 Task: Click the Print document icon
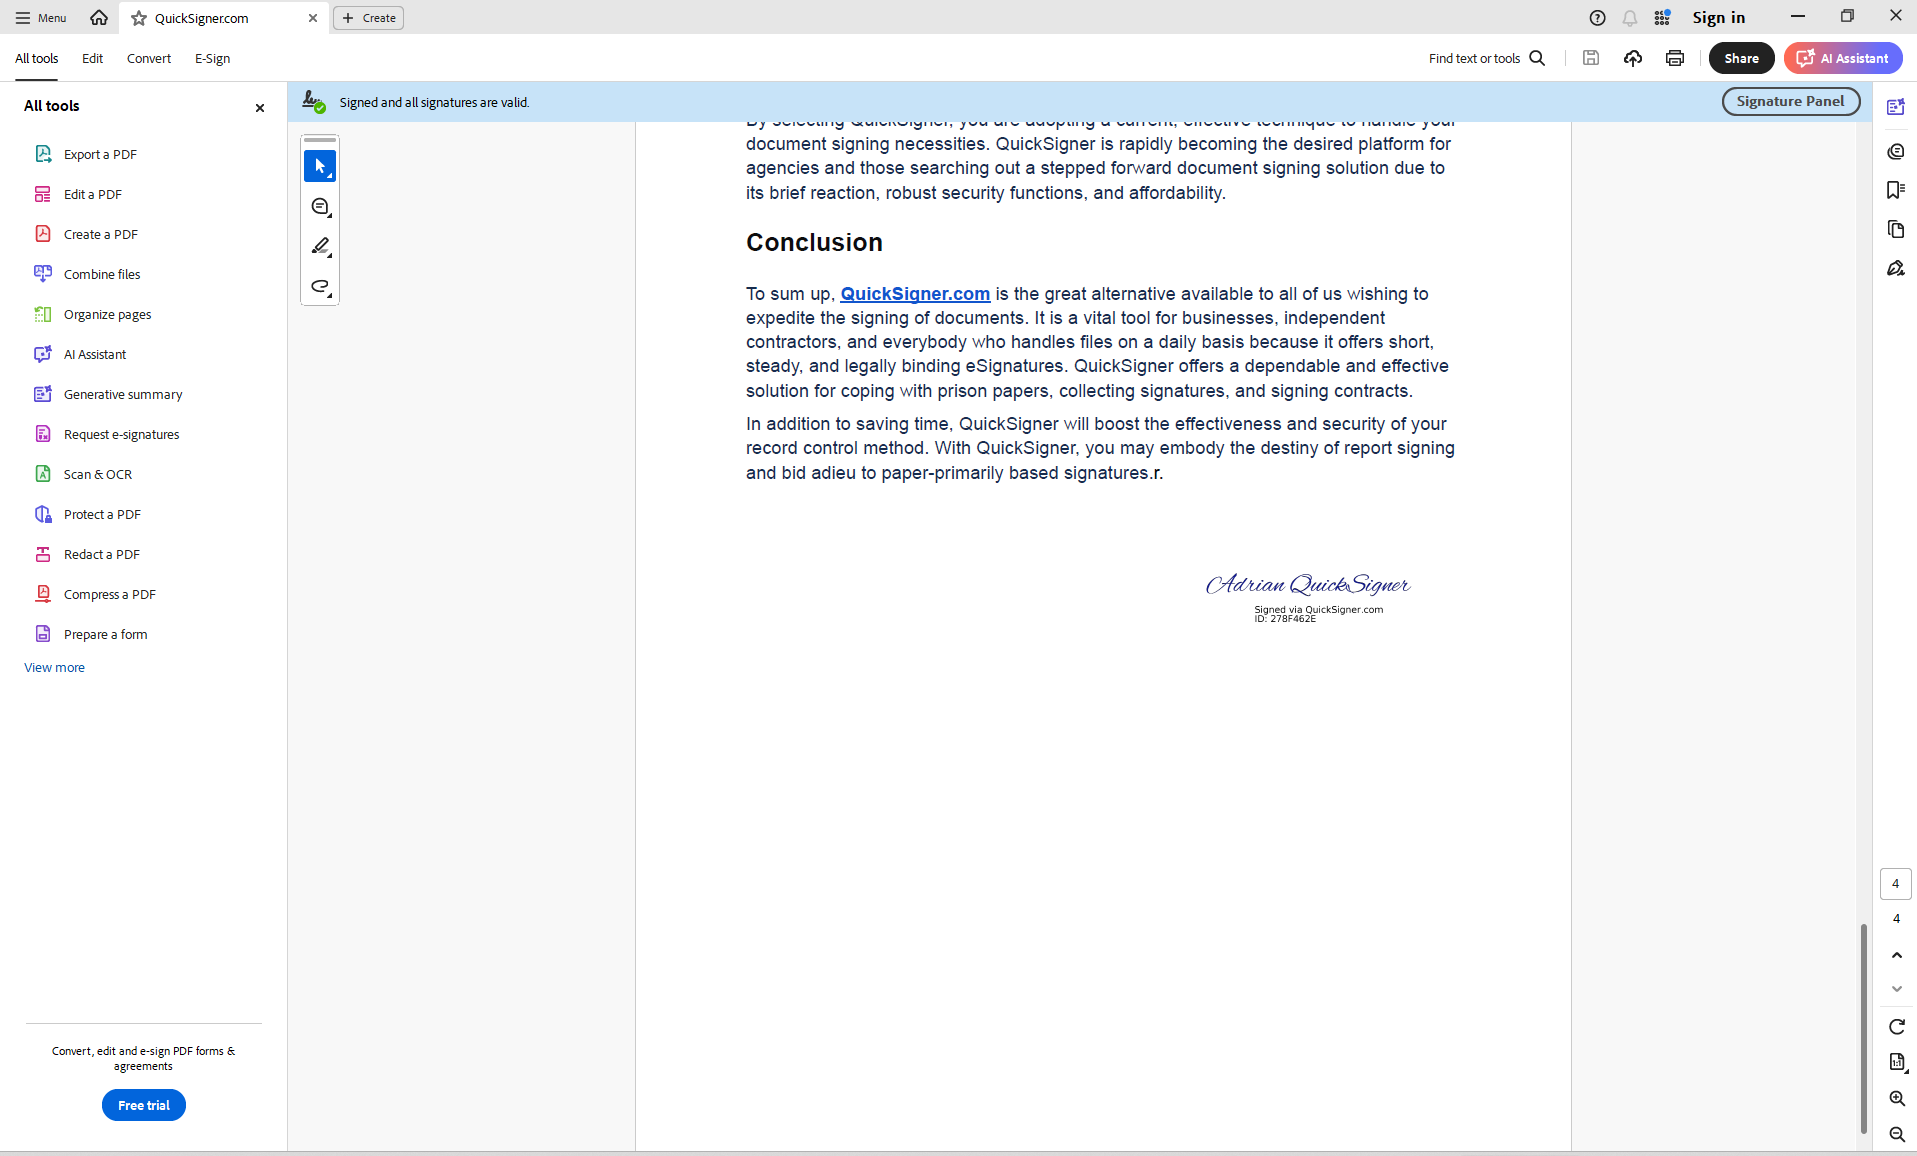coord(1674,58)
